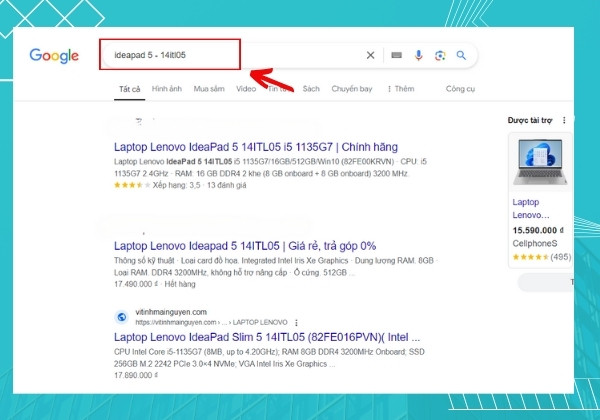Click the vitinhmainguyen.com globe favicon

pyautogui.click(x=122, y=317)
